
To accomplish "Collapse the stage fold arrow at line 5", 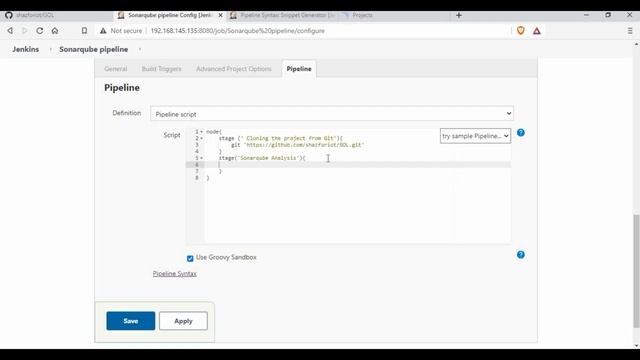I will [x=202, y=158].
